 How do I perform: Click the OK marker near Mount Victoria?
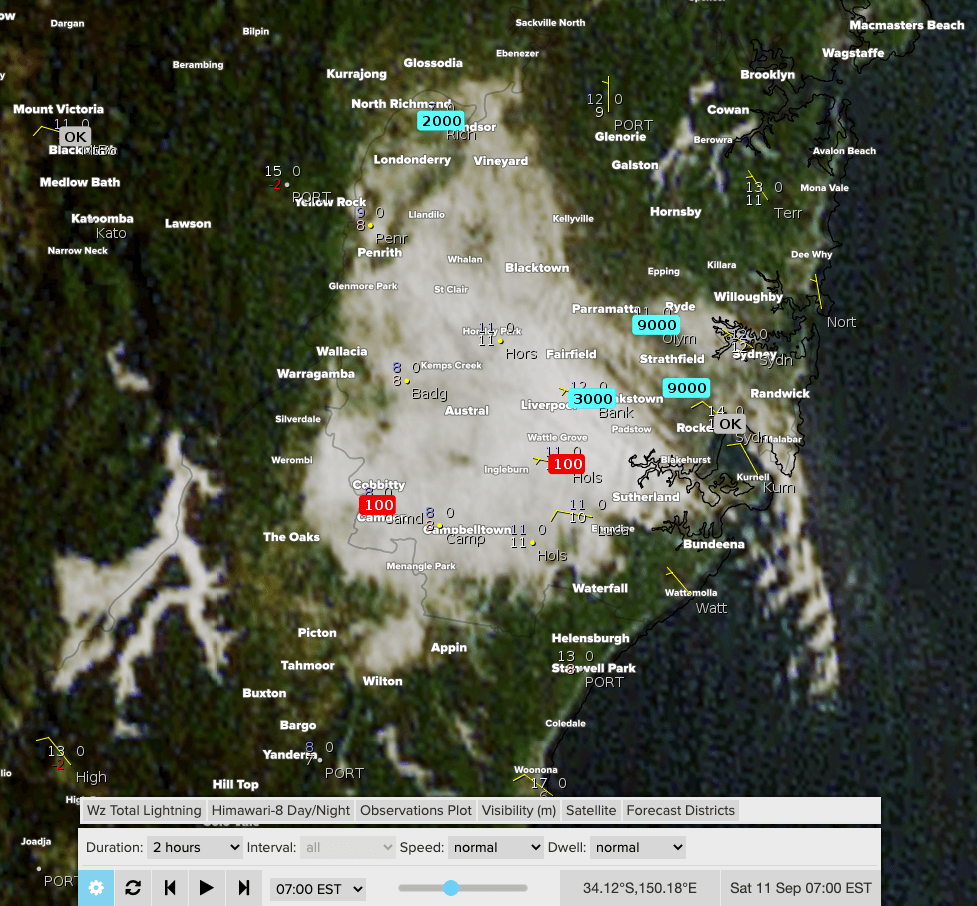pos(74,137)
